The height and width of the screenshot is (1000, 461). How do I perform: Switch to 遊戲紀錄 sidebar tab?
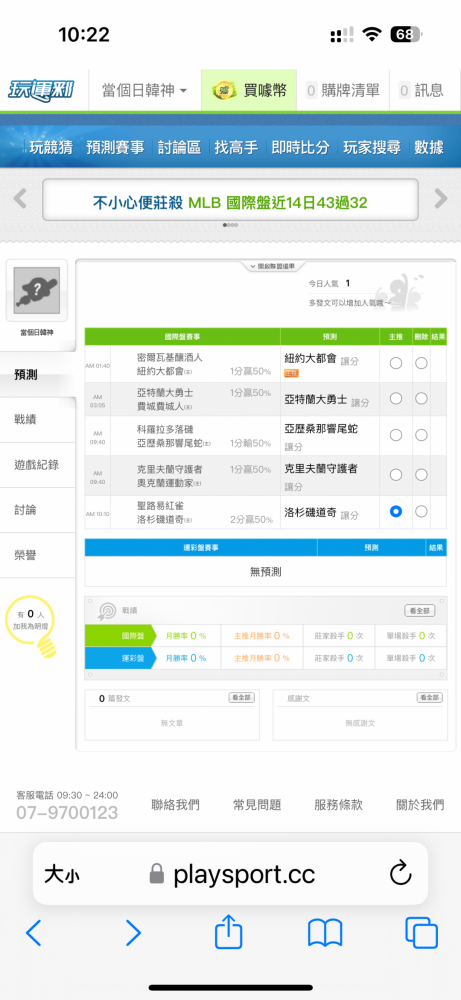(38, 465)
